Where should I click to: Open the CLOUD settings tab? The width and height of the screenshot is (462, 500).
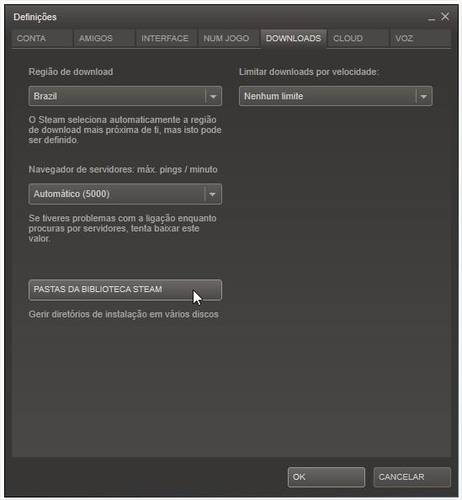(358, 38)
